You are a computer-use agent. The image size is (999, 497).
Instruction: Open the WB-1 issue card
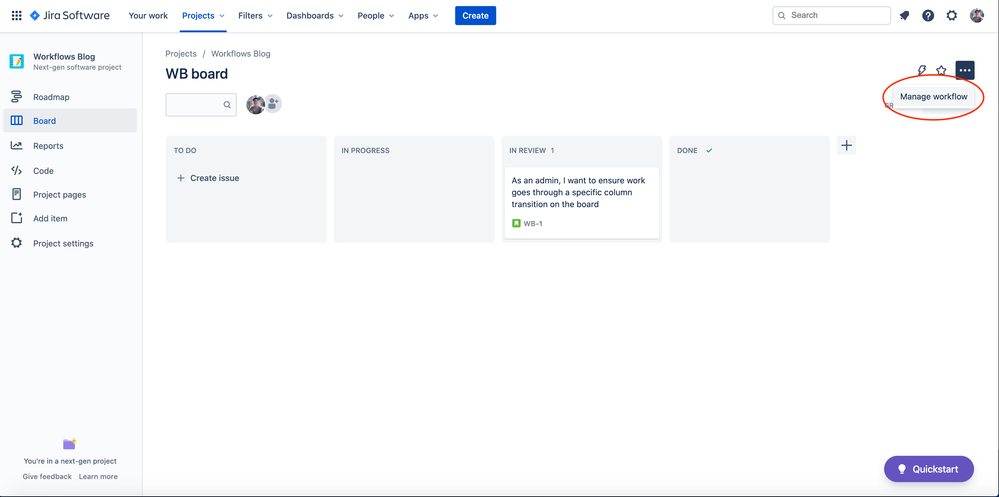(582, 203)
